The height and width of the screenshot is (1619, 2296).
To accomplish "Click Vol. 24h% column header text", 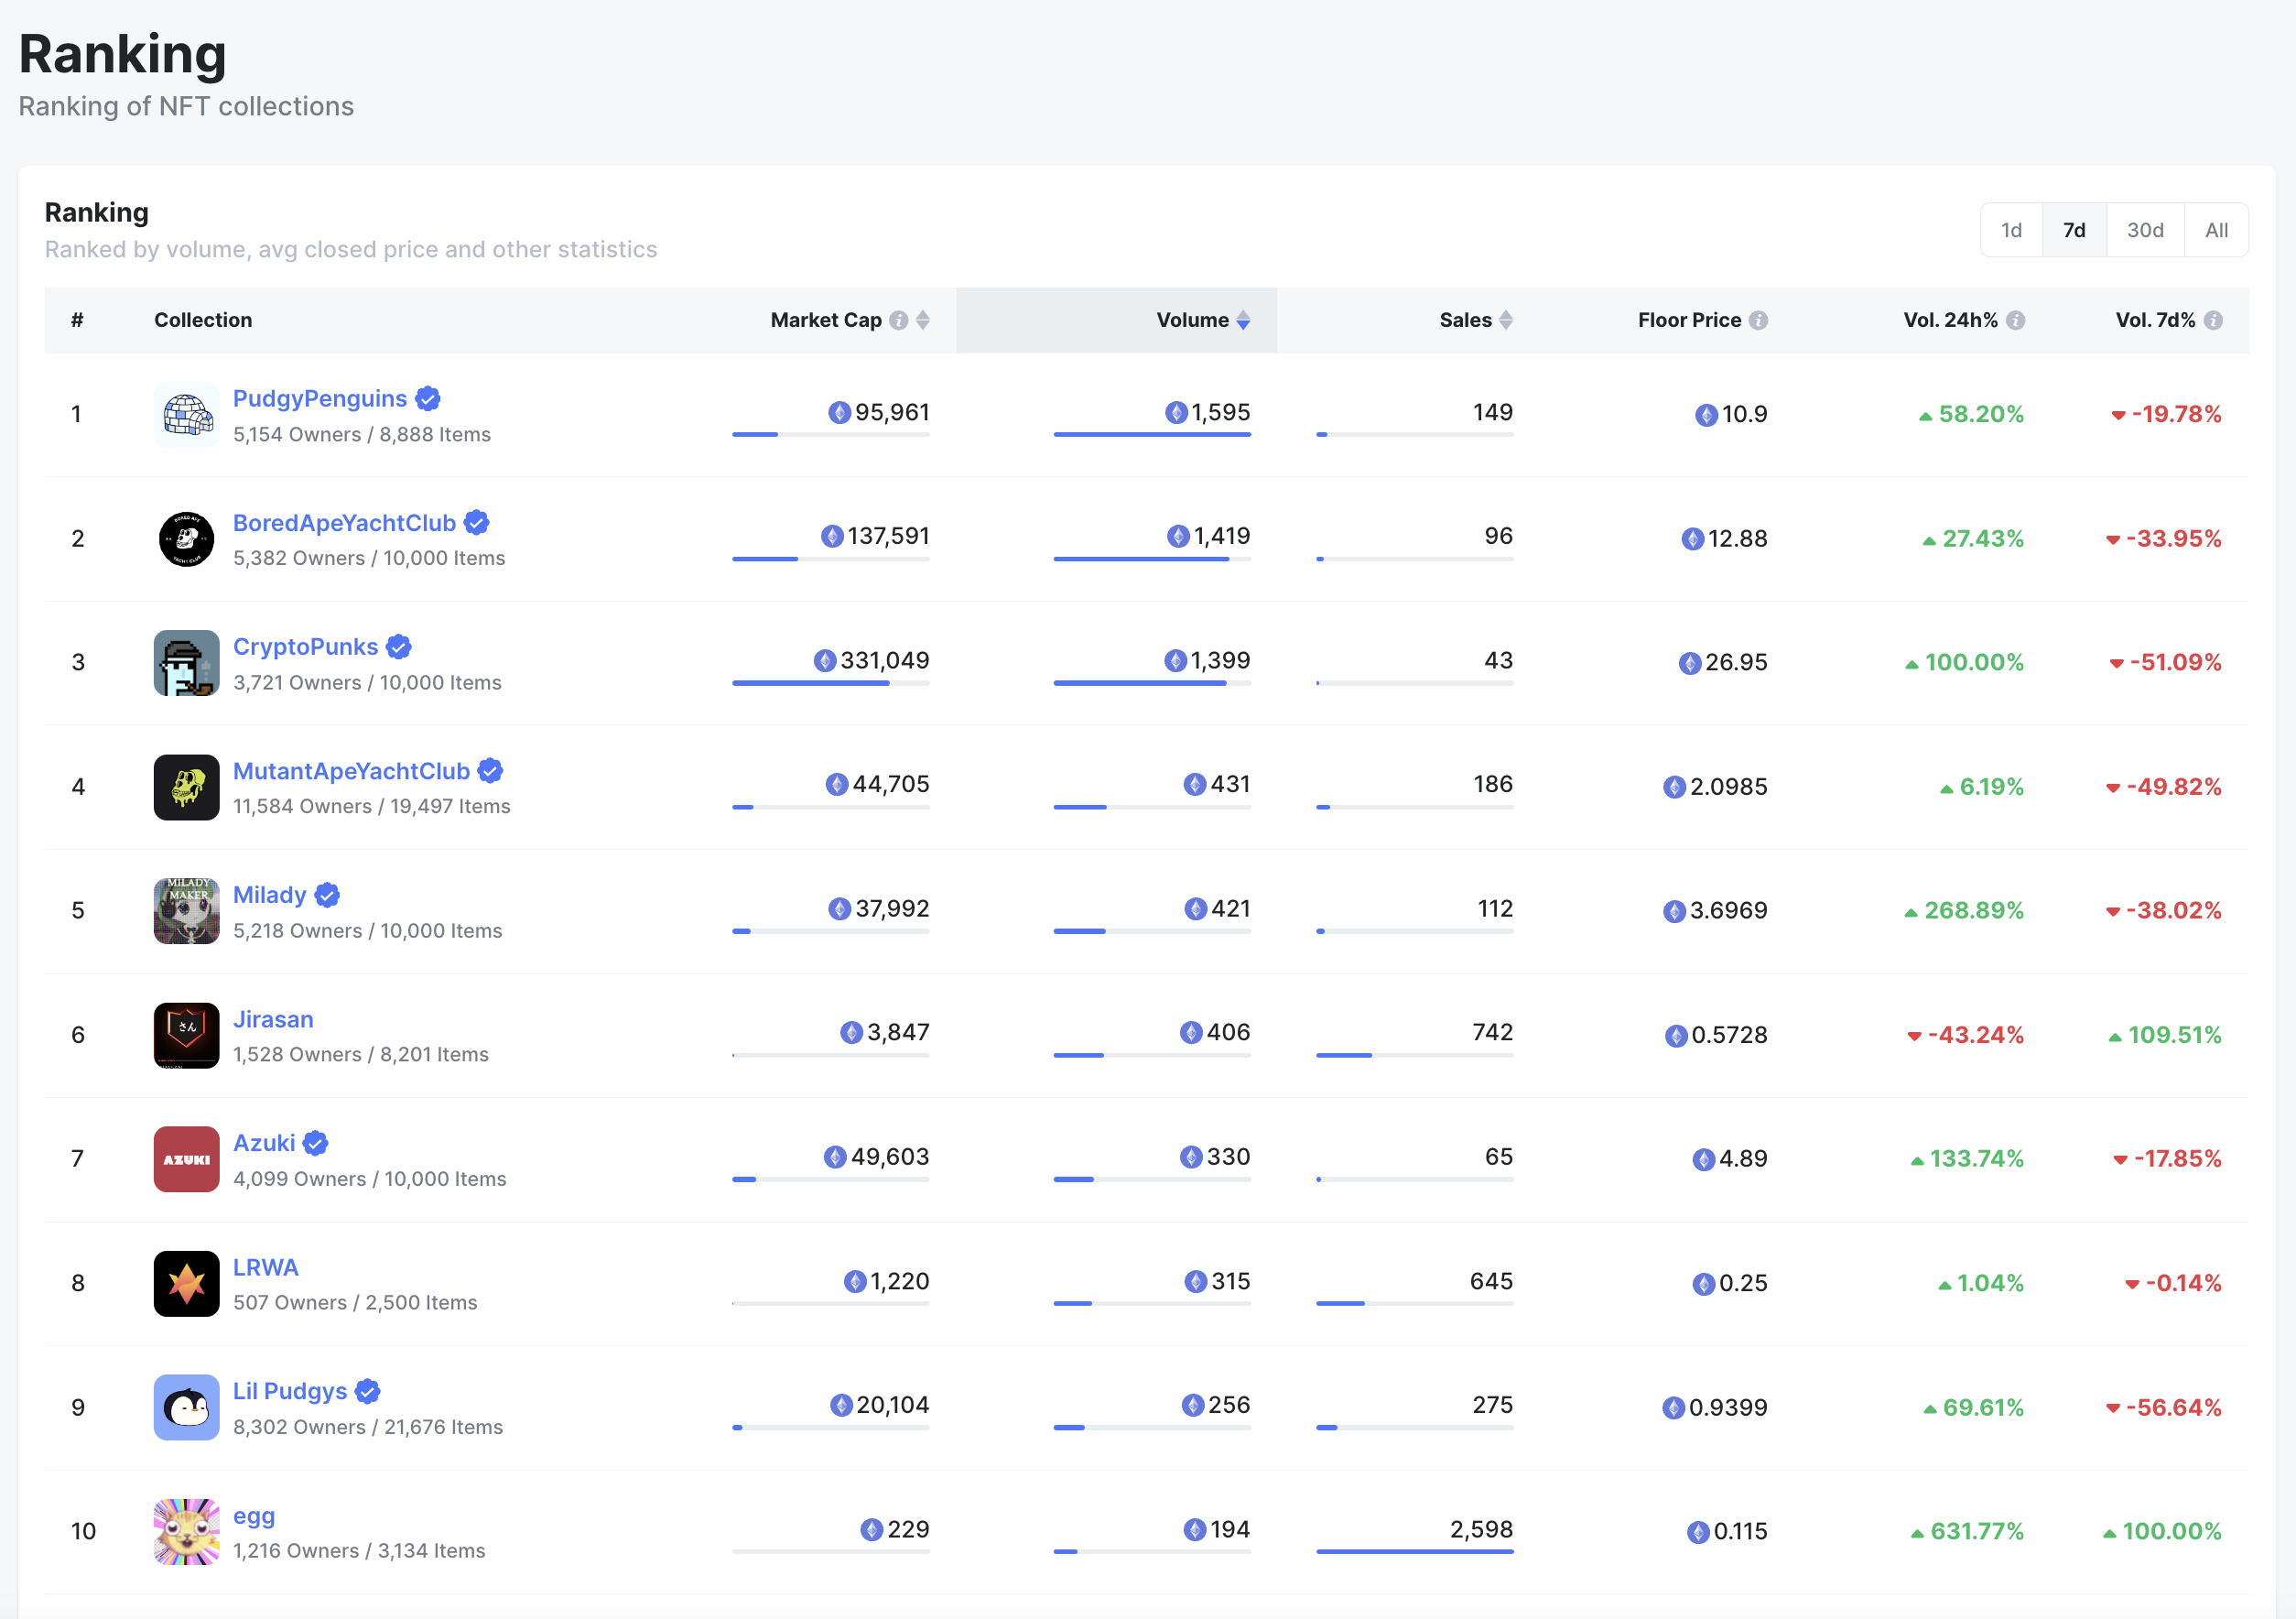I will point(1950,320).
